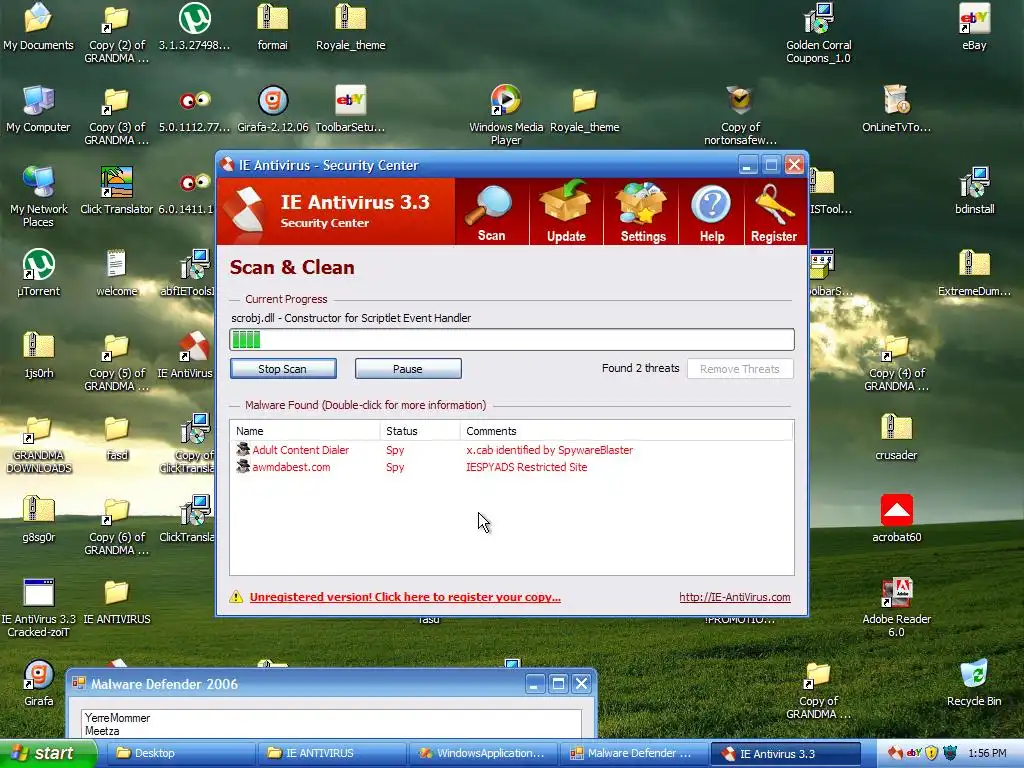Select the ToolbarSetup eBay installer icon

click(x=351, y=110)
